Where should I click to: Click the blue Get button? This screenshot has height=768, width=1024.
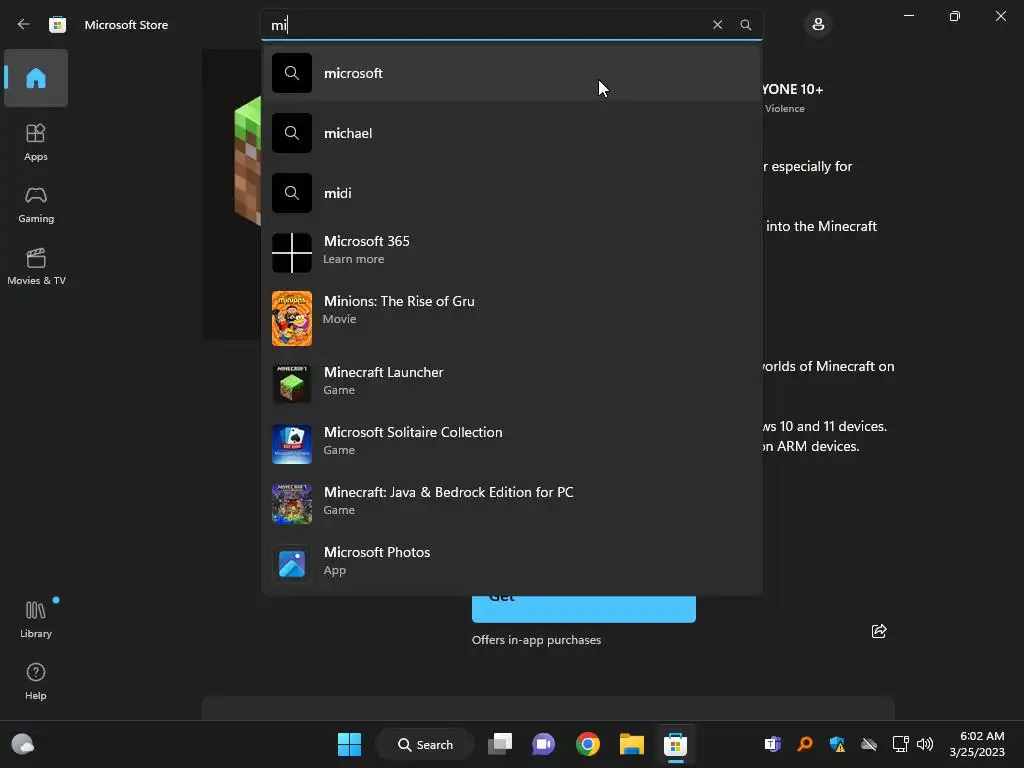pyautogui.click(x=583, y=609)
